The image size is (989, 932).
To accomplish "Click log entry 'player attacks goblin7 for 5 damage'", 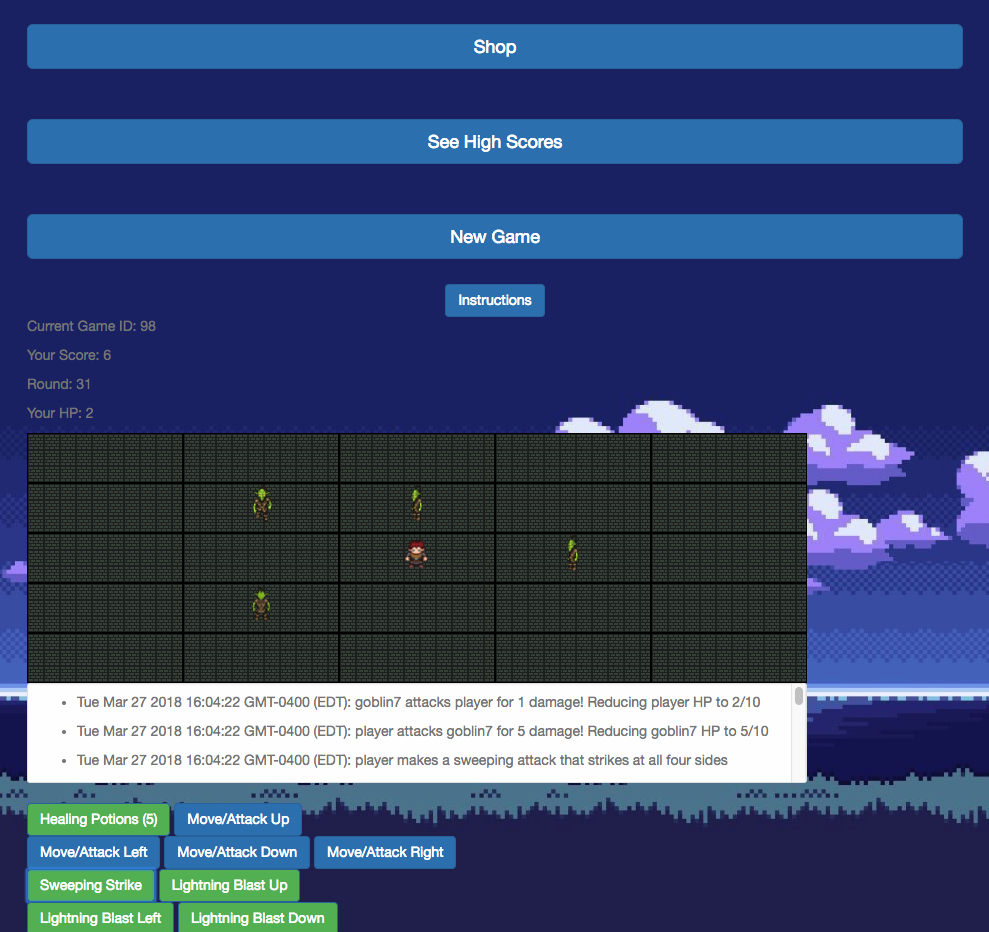I will (423, 731).
